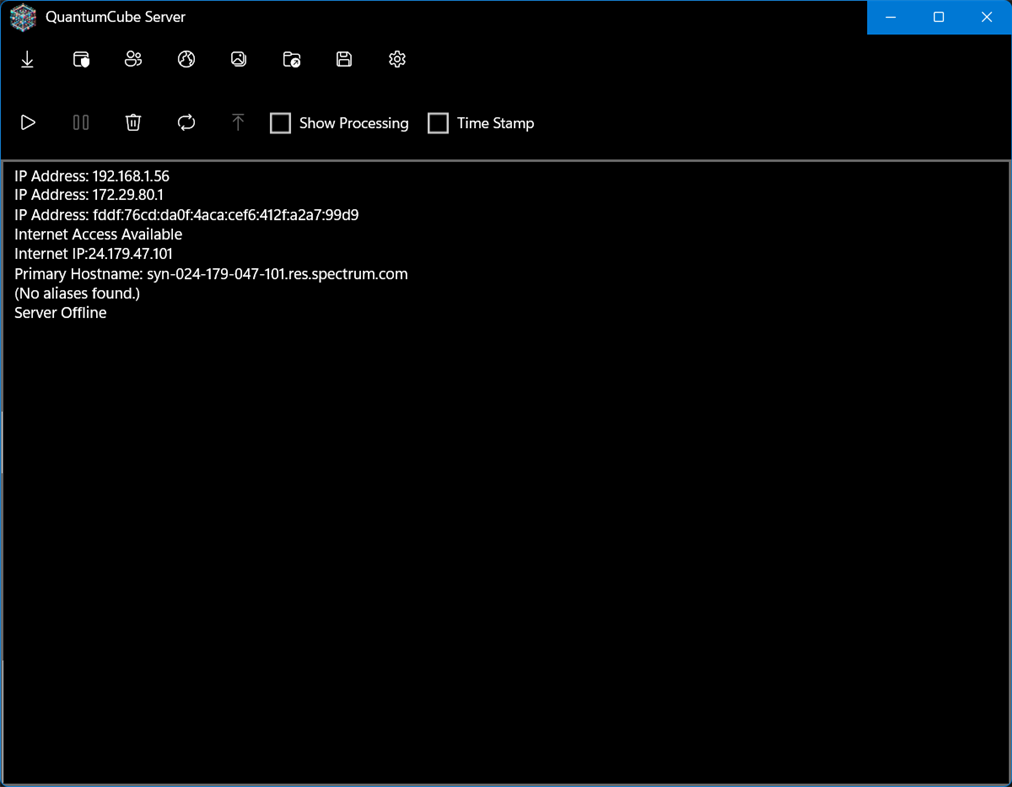Image resolution: width=1012 pixels, height=787 pixels.
Task: Click the image gallery icon
Action: (x=238, y=59)
